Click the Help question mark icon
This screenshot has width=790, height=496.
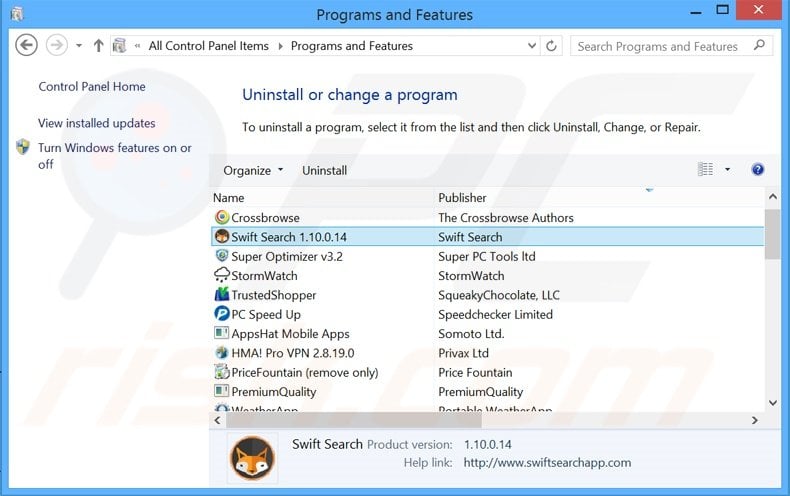point(757,170)
